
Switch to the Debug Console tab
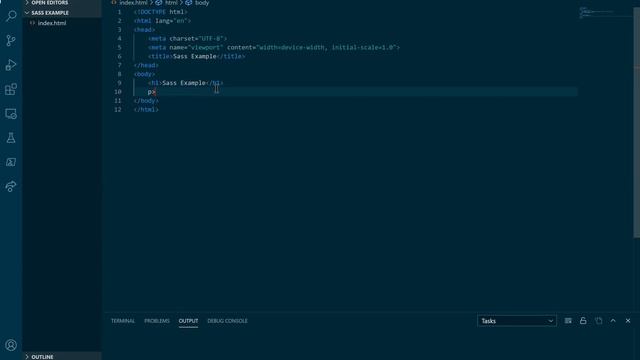pyautogui.click(x=227, y=321)
